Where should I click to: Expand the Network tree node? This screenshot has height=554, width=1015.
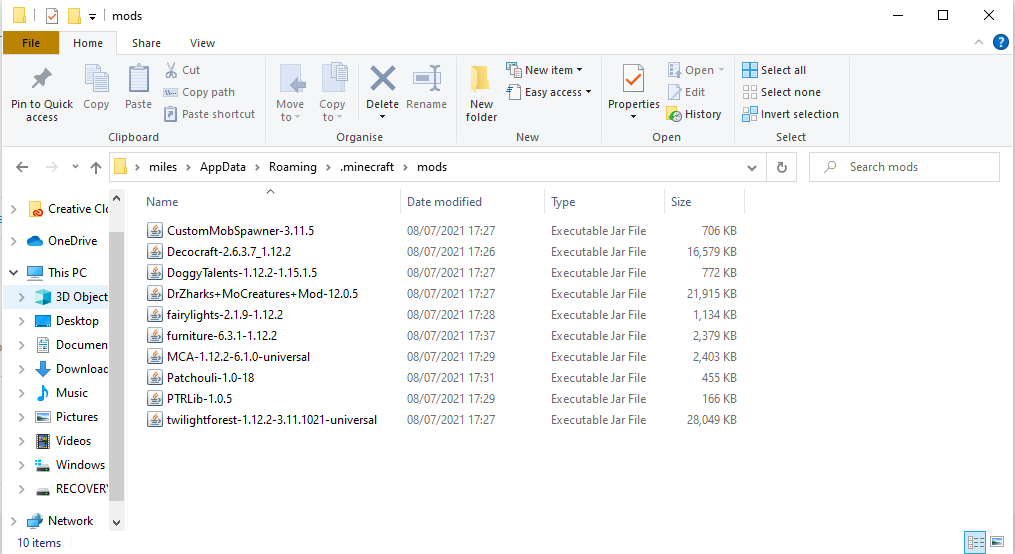(x=14, y=521)
